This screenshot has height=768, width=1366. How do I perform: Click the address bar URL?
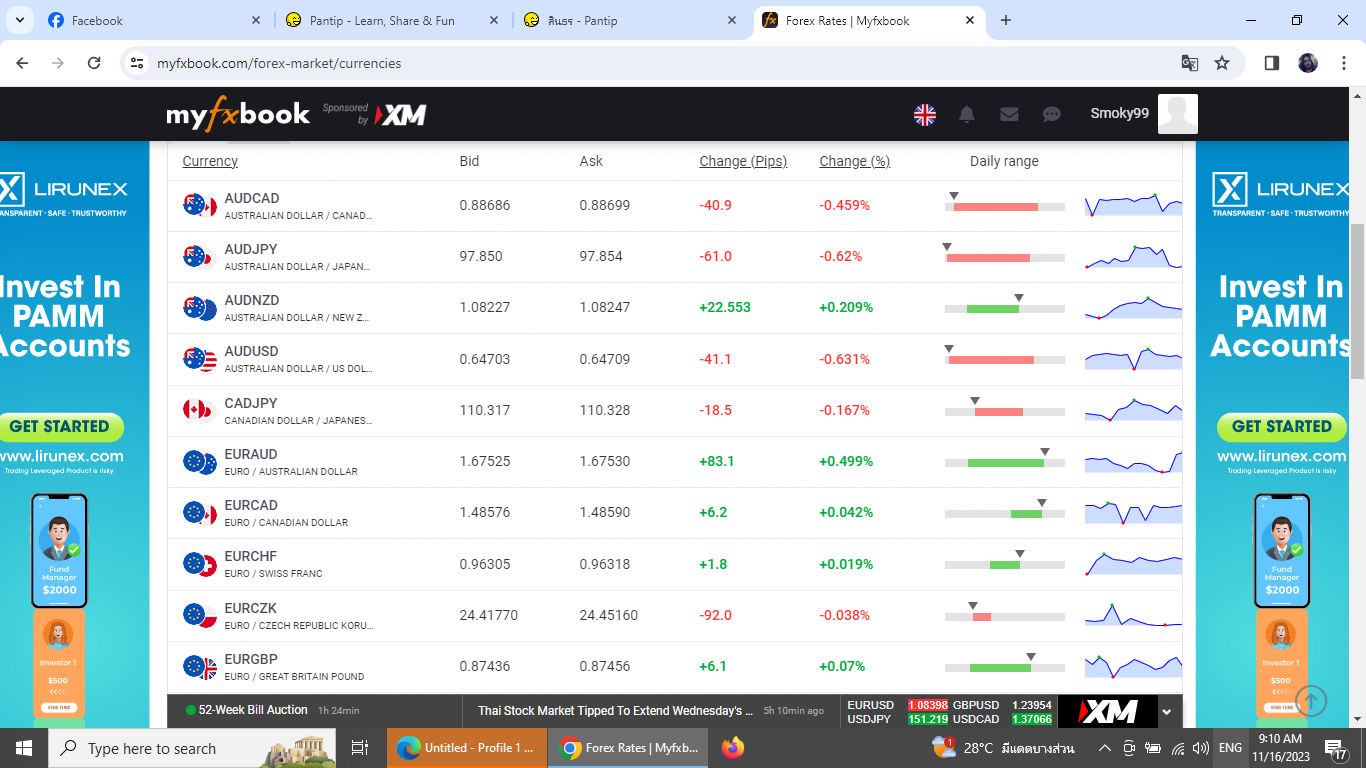(x=279, y=63)
